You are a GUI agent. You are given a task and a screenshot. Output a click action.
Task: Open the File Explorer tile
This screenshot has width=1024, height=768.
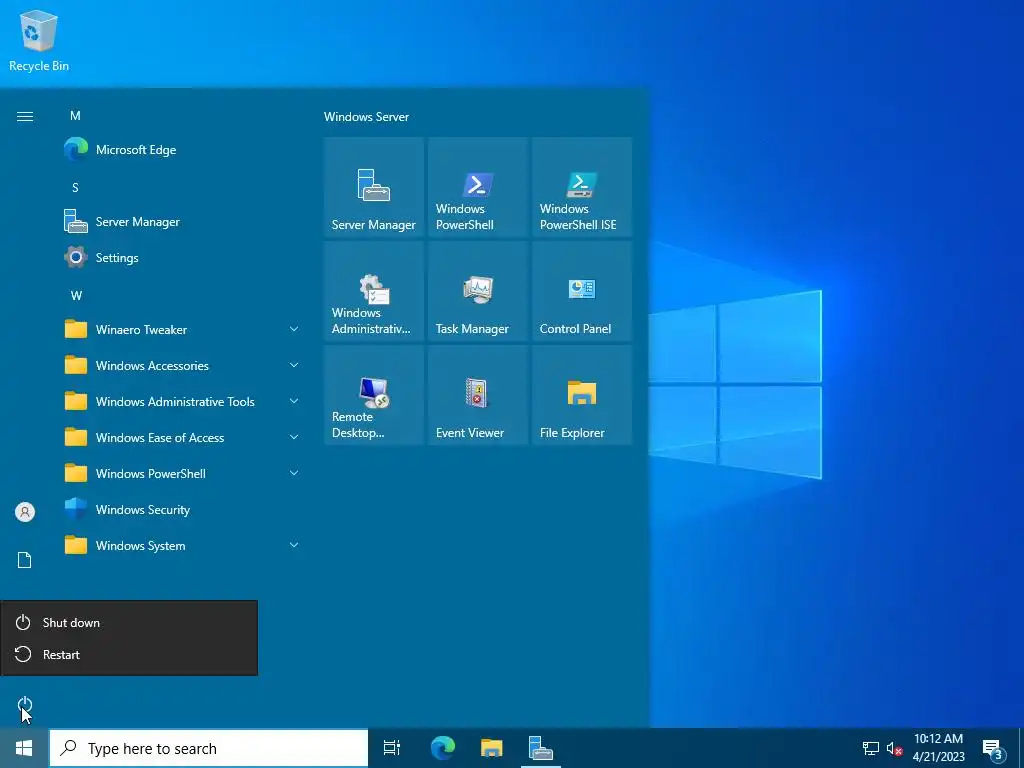pyautogui.click(x=582, y=395)
